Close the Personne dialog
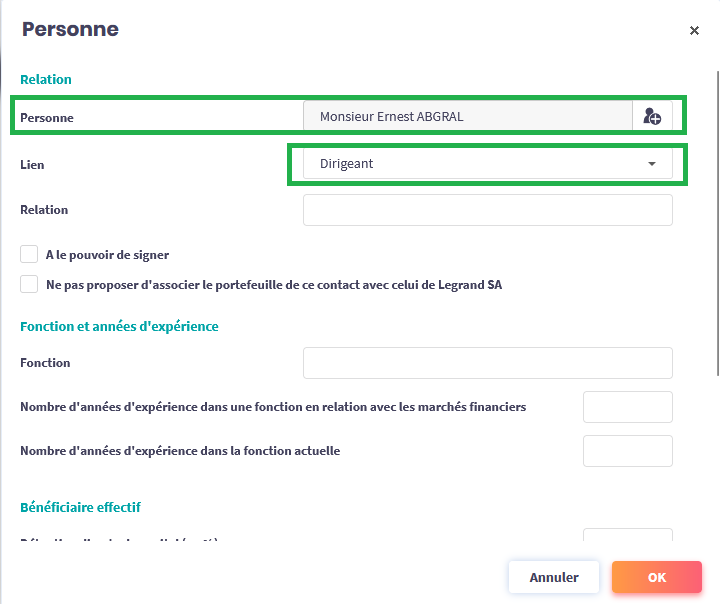The image size is (720, 604). click(694, 31)
